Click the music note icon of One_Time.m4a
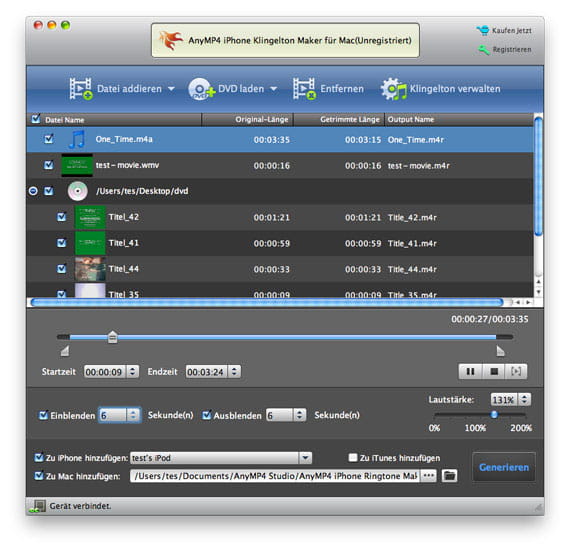The image size is (570, 551). [x=77, y=140]
